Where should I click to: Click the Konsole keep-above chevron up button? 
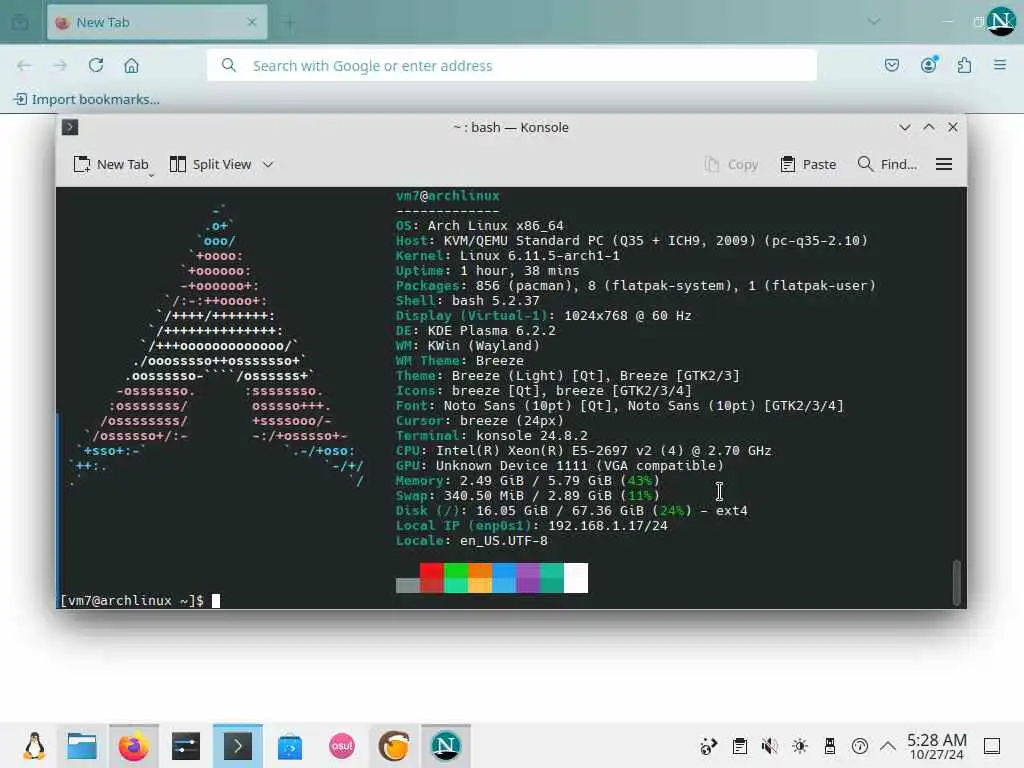[929, 127]
